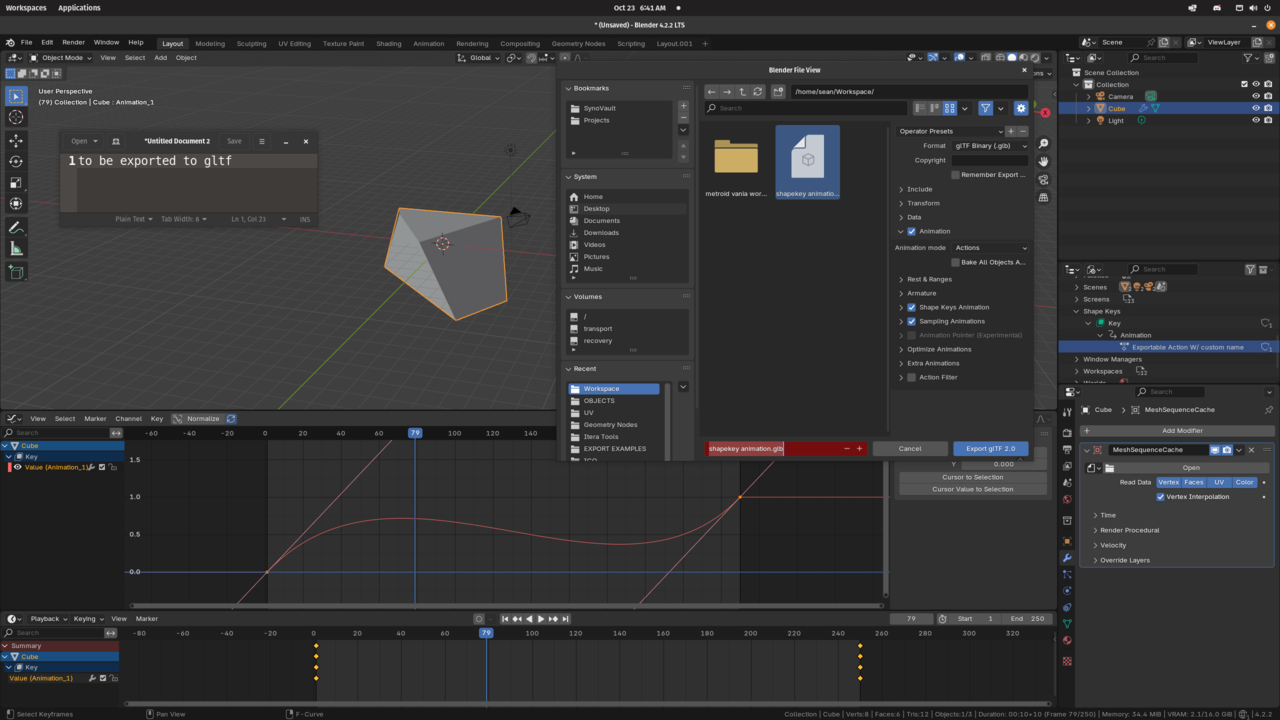The width and height of the screenshot is (1280, 720).
Task: Select the Transform tool
Action: (16, 204)
